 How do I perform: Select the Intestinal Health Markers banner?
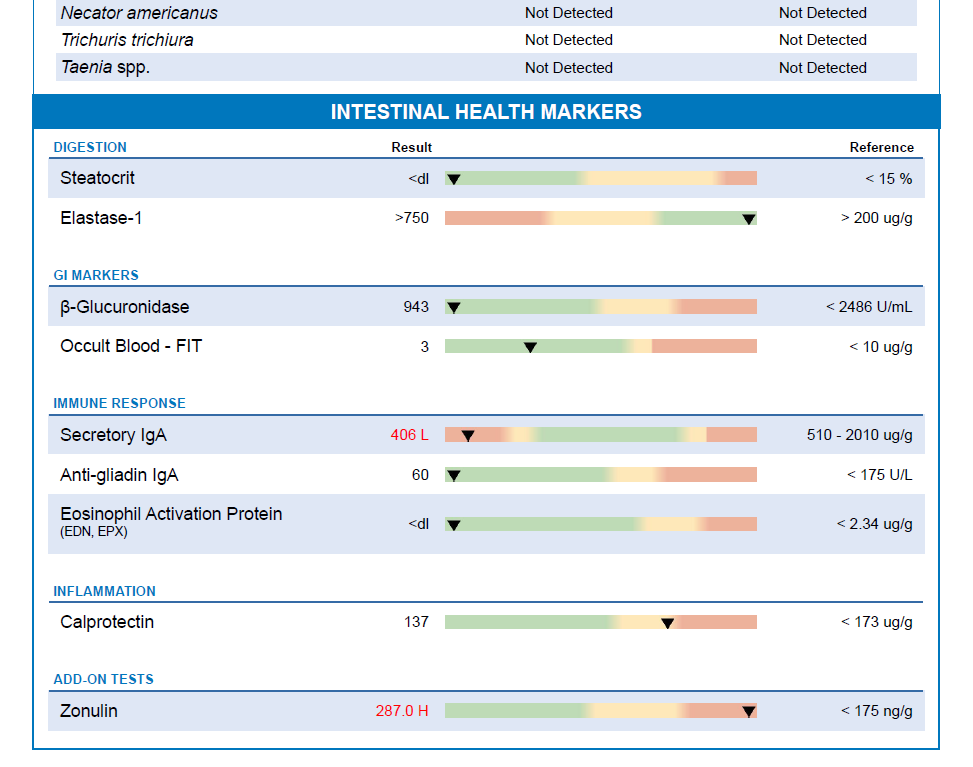pos(486,112)
